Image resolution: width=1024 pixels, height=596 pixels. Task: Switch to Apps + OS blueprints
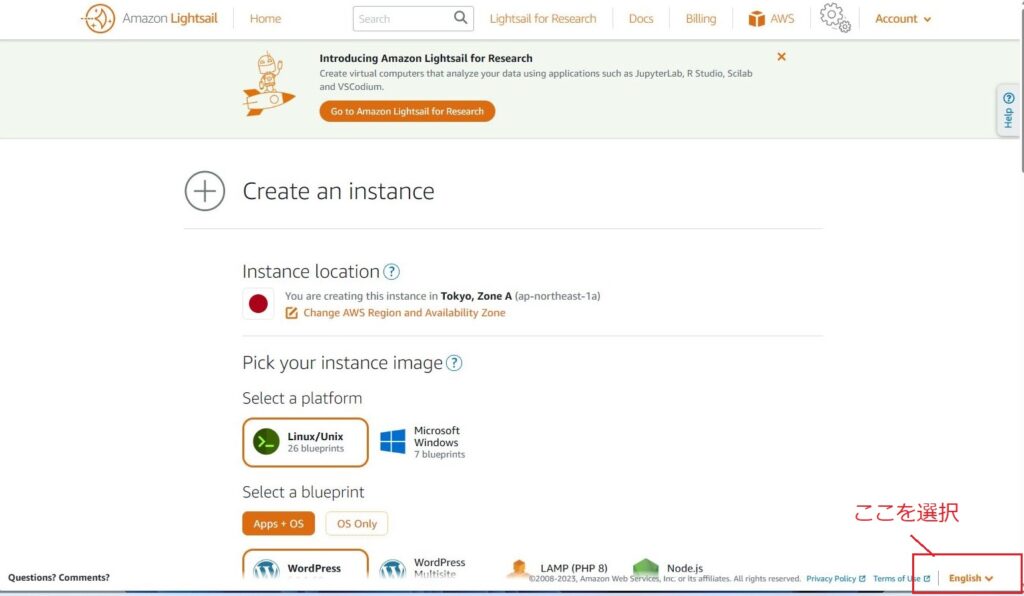pos(278,524)
